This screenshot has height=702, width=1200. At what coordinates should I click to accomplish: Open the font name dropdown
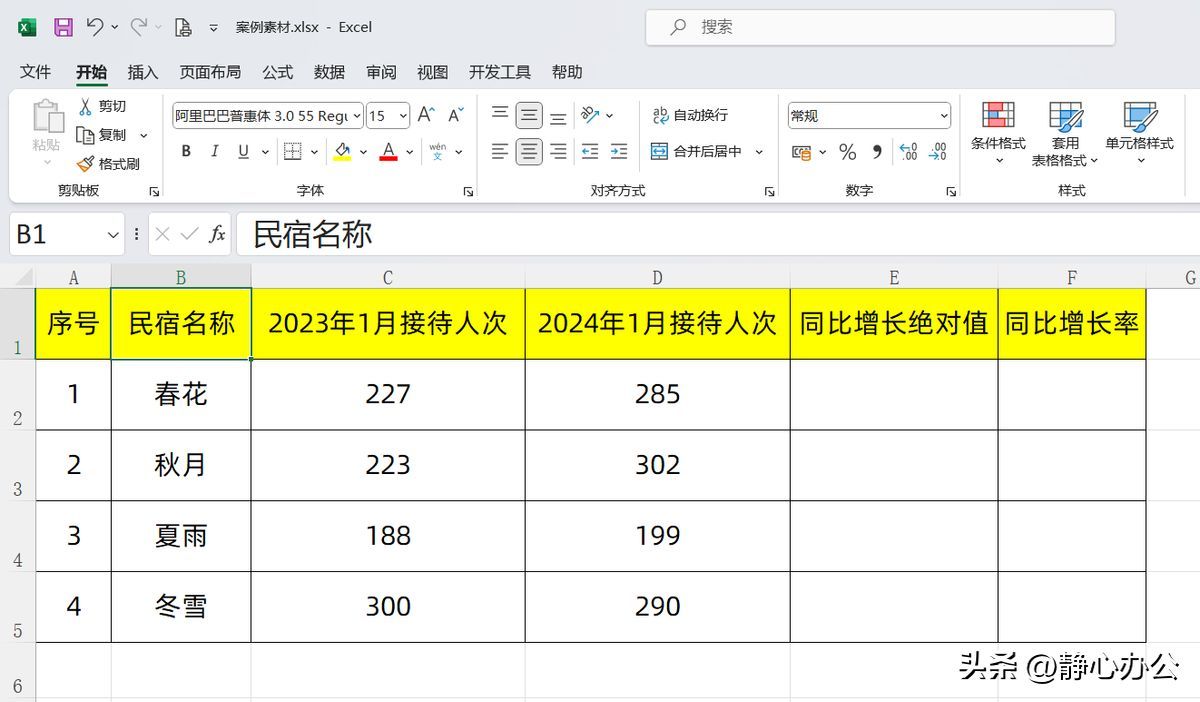pos(358,115)
